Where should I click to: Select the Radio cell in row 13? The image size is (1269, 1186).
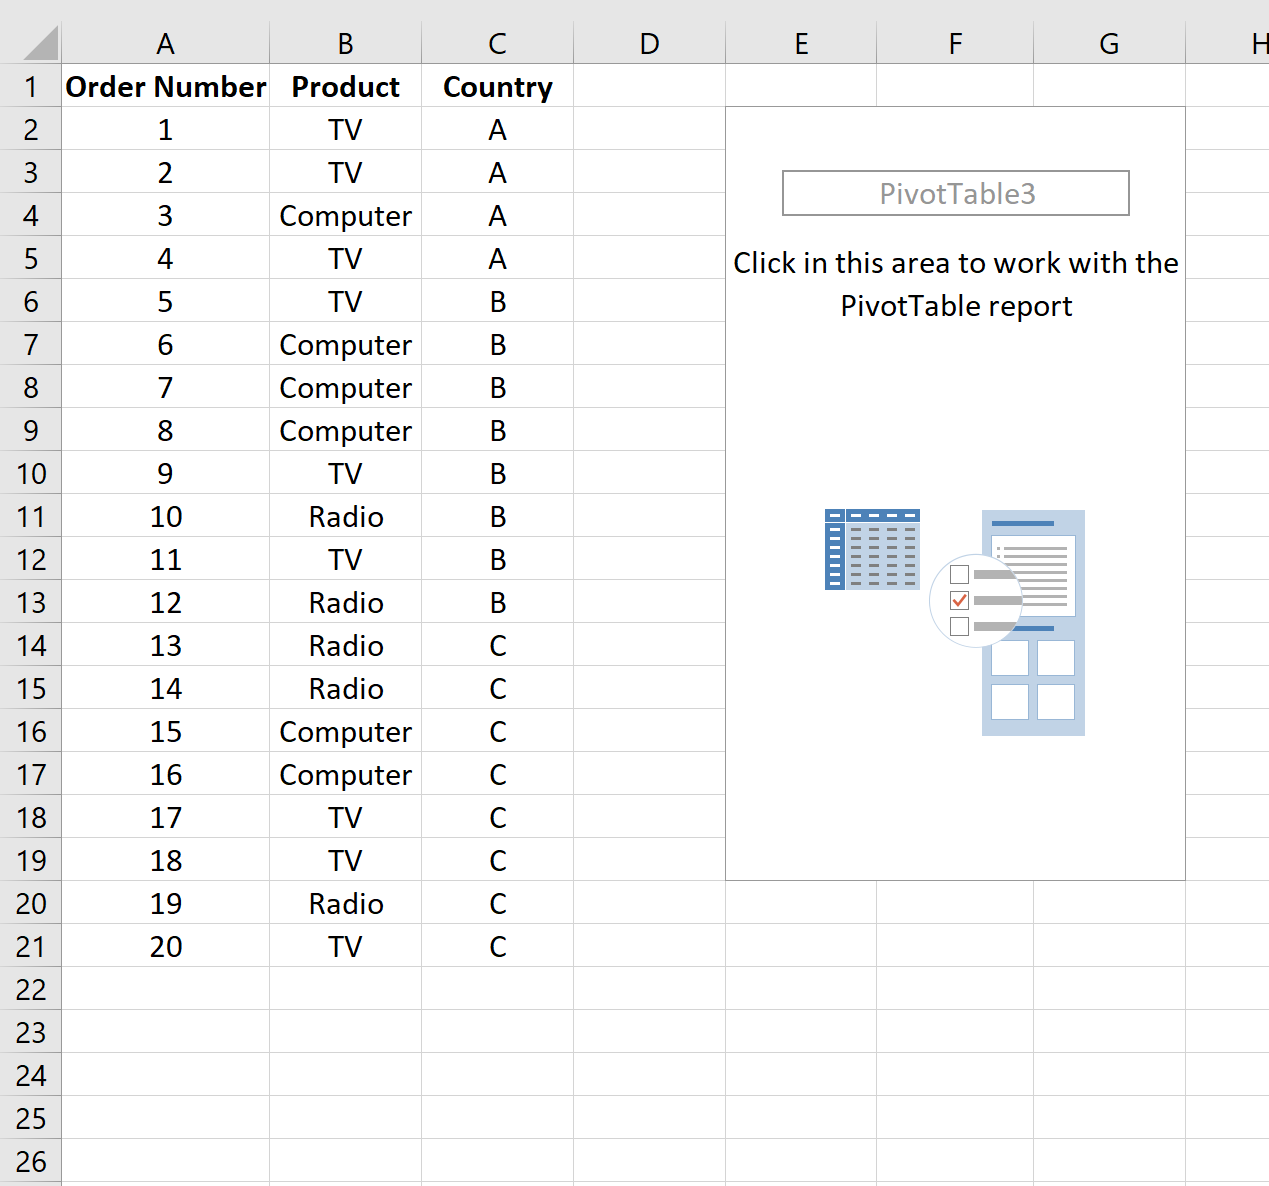point(345,602)
